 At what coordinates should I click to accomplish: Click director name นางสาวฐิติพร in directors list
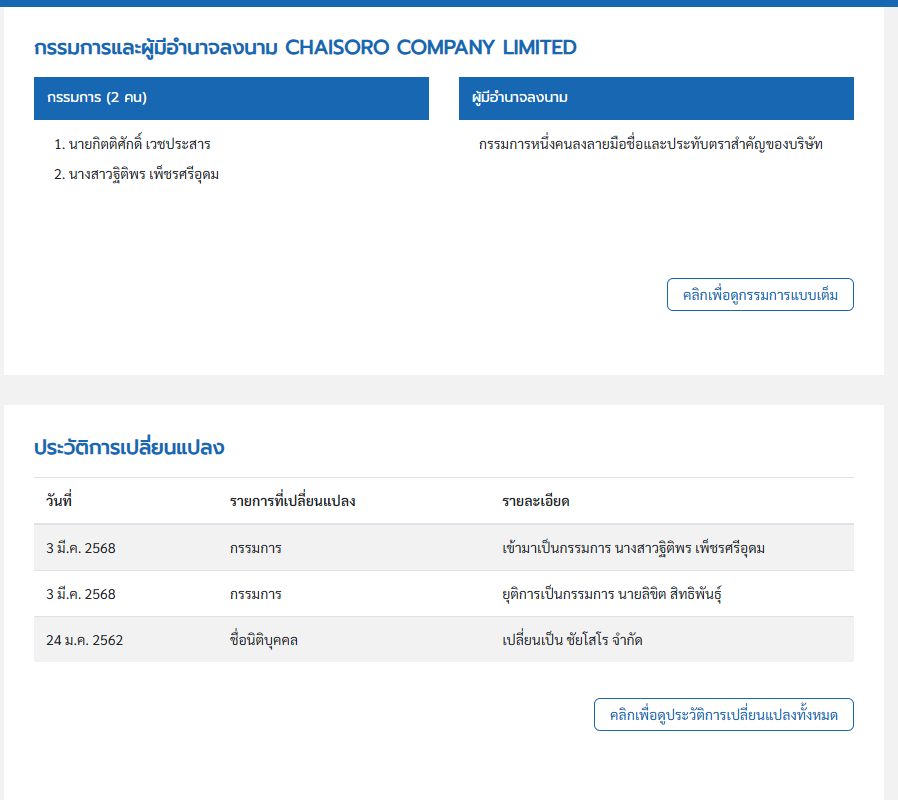143,175
